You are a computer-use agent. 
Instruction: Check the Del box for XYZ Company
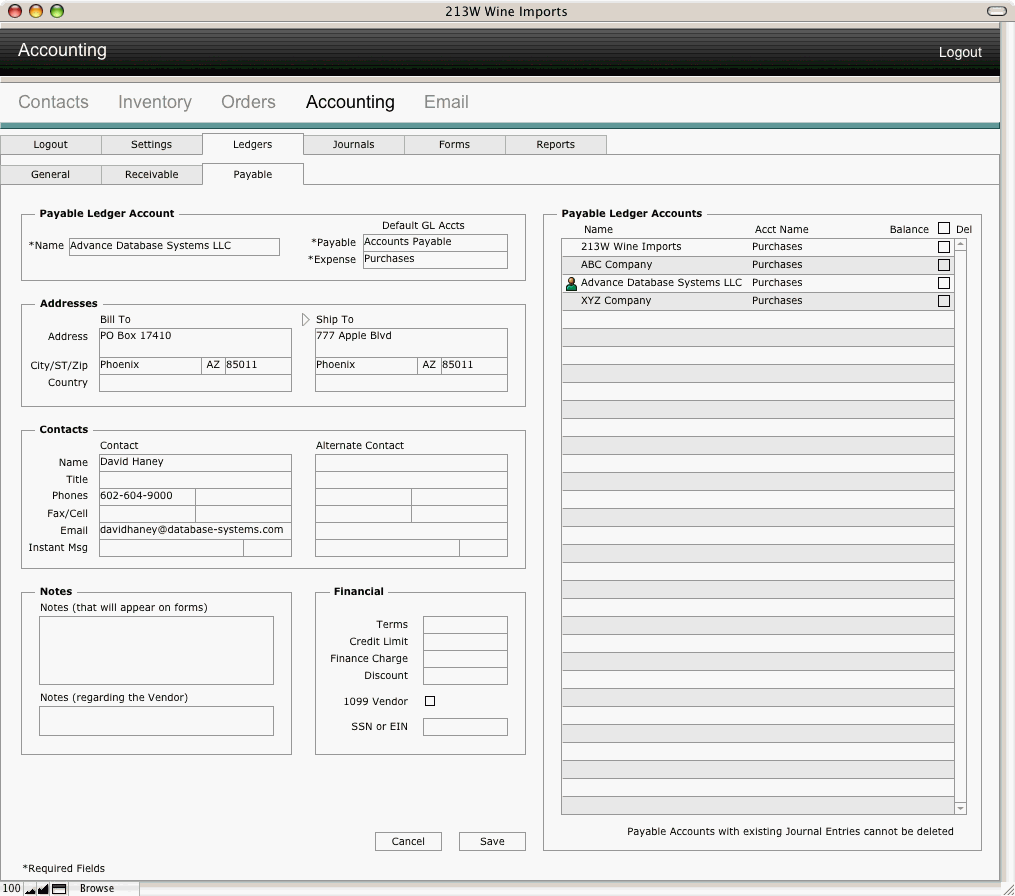pos(944,301)
